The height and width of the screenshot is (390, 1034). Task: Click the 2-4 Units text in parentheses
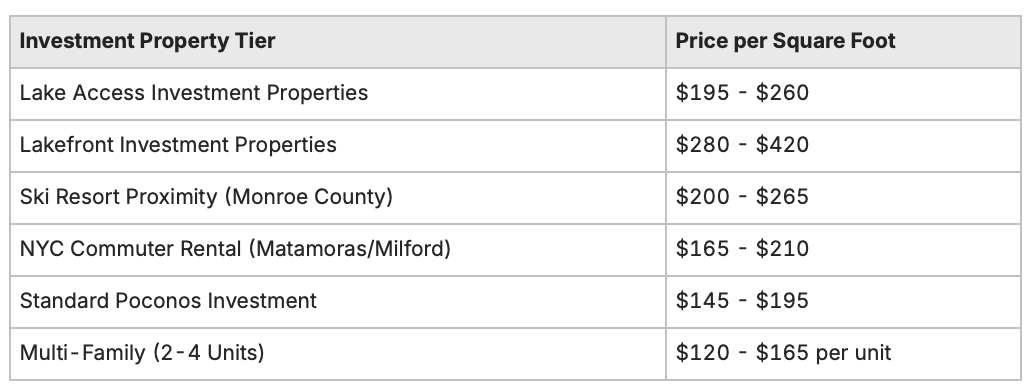[208, 353]
